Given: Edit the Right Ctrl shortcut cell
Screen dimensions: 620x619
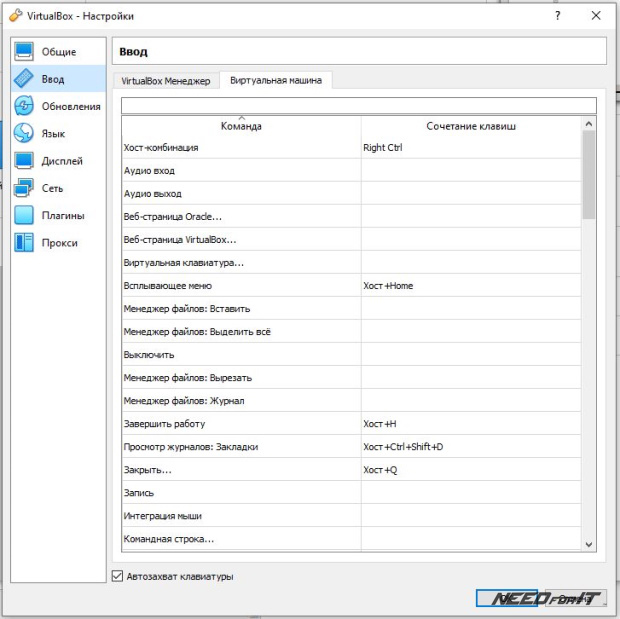Looking at the screenshot, I should point(471,148).
